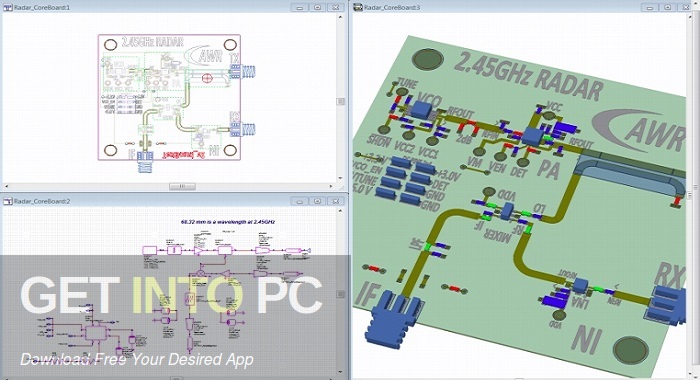Click scroll-up arrow in Radar_CoreBoard:2 window
Image resolution: width=700 pixels, height=380 pixels.
pos(341,210)
